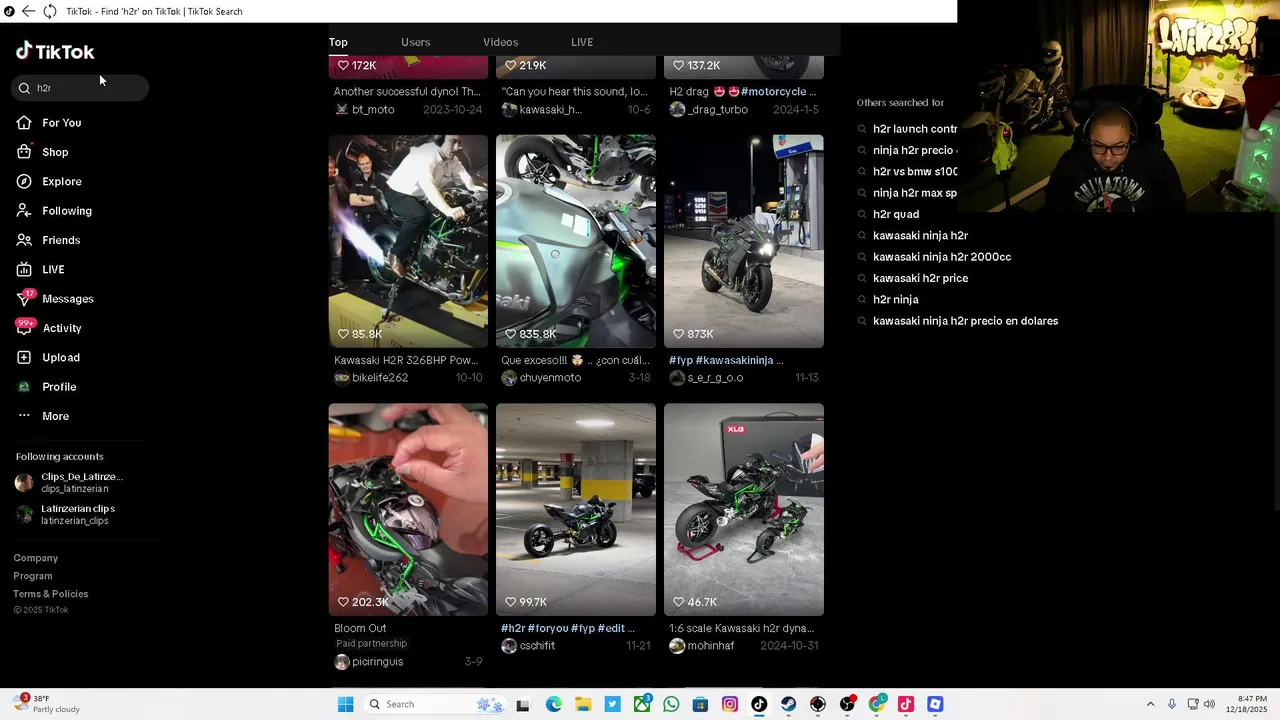Open Steam from taskbar
The image size is (1280, 720).
point(789,704)
